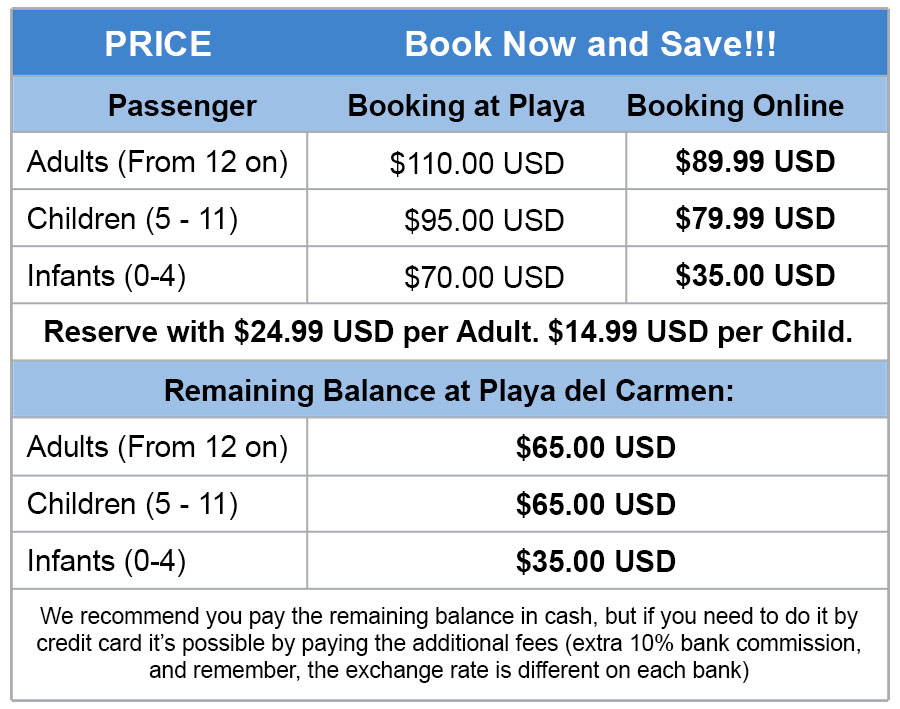Click the Children remaining balance $65.00 USD
900x709 pixels.
pyautogui.click(x=596, y=504)
